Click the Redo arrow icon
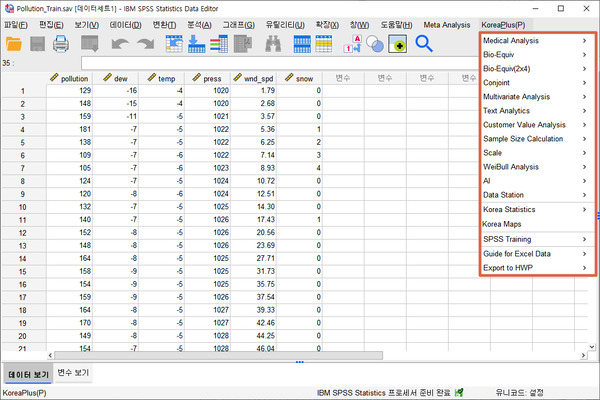Image resolution: width=600 pixels, height=400 pixels. pyautogui.click(x=145, y=44)
